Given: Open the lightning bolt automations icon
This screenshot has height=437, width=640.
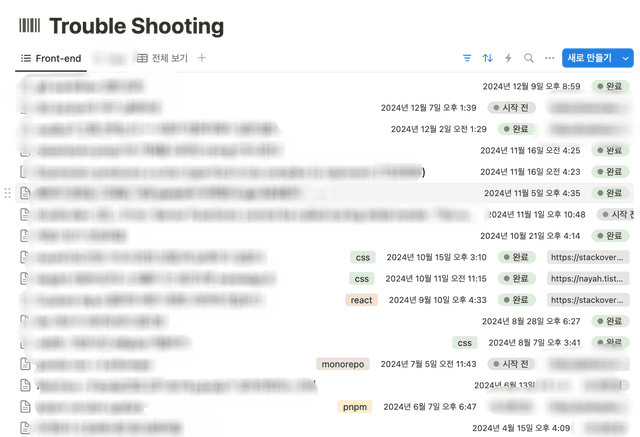Looking at the screenshot, I should tap(508, 59).
